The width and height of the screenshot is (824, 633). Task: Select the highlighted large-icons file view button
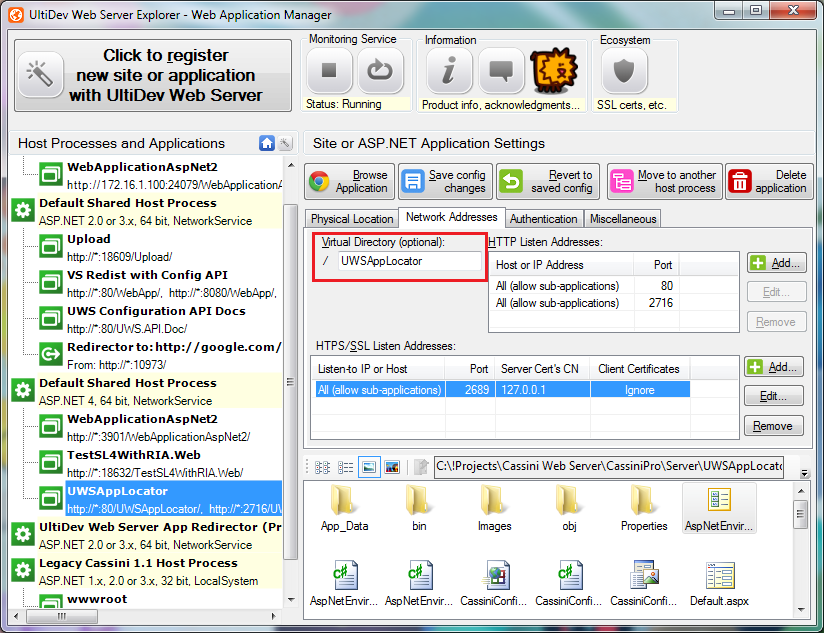(369, 467)
